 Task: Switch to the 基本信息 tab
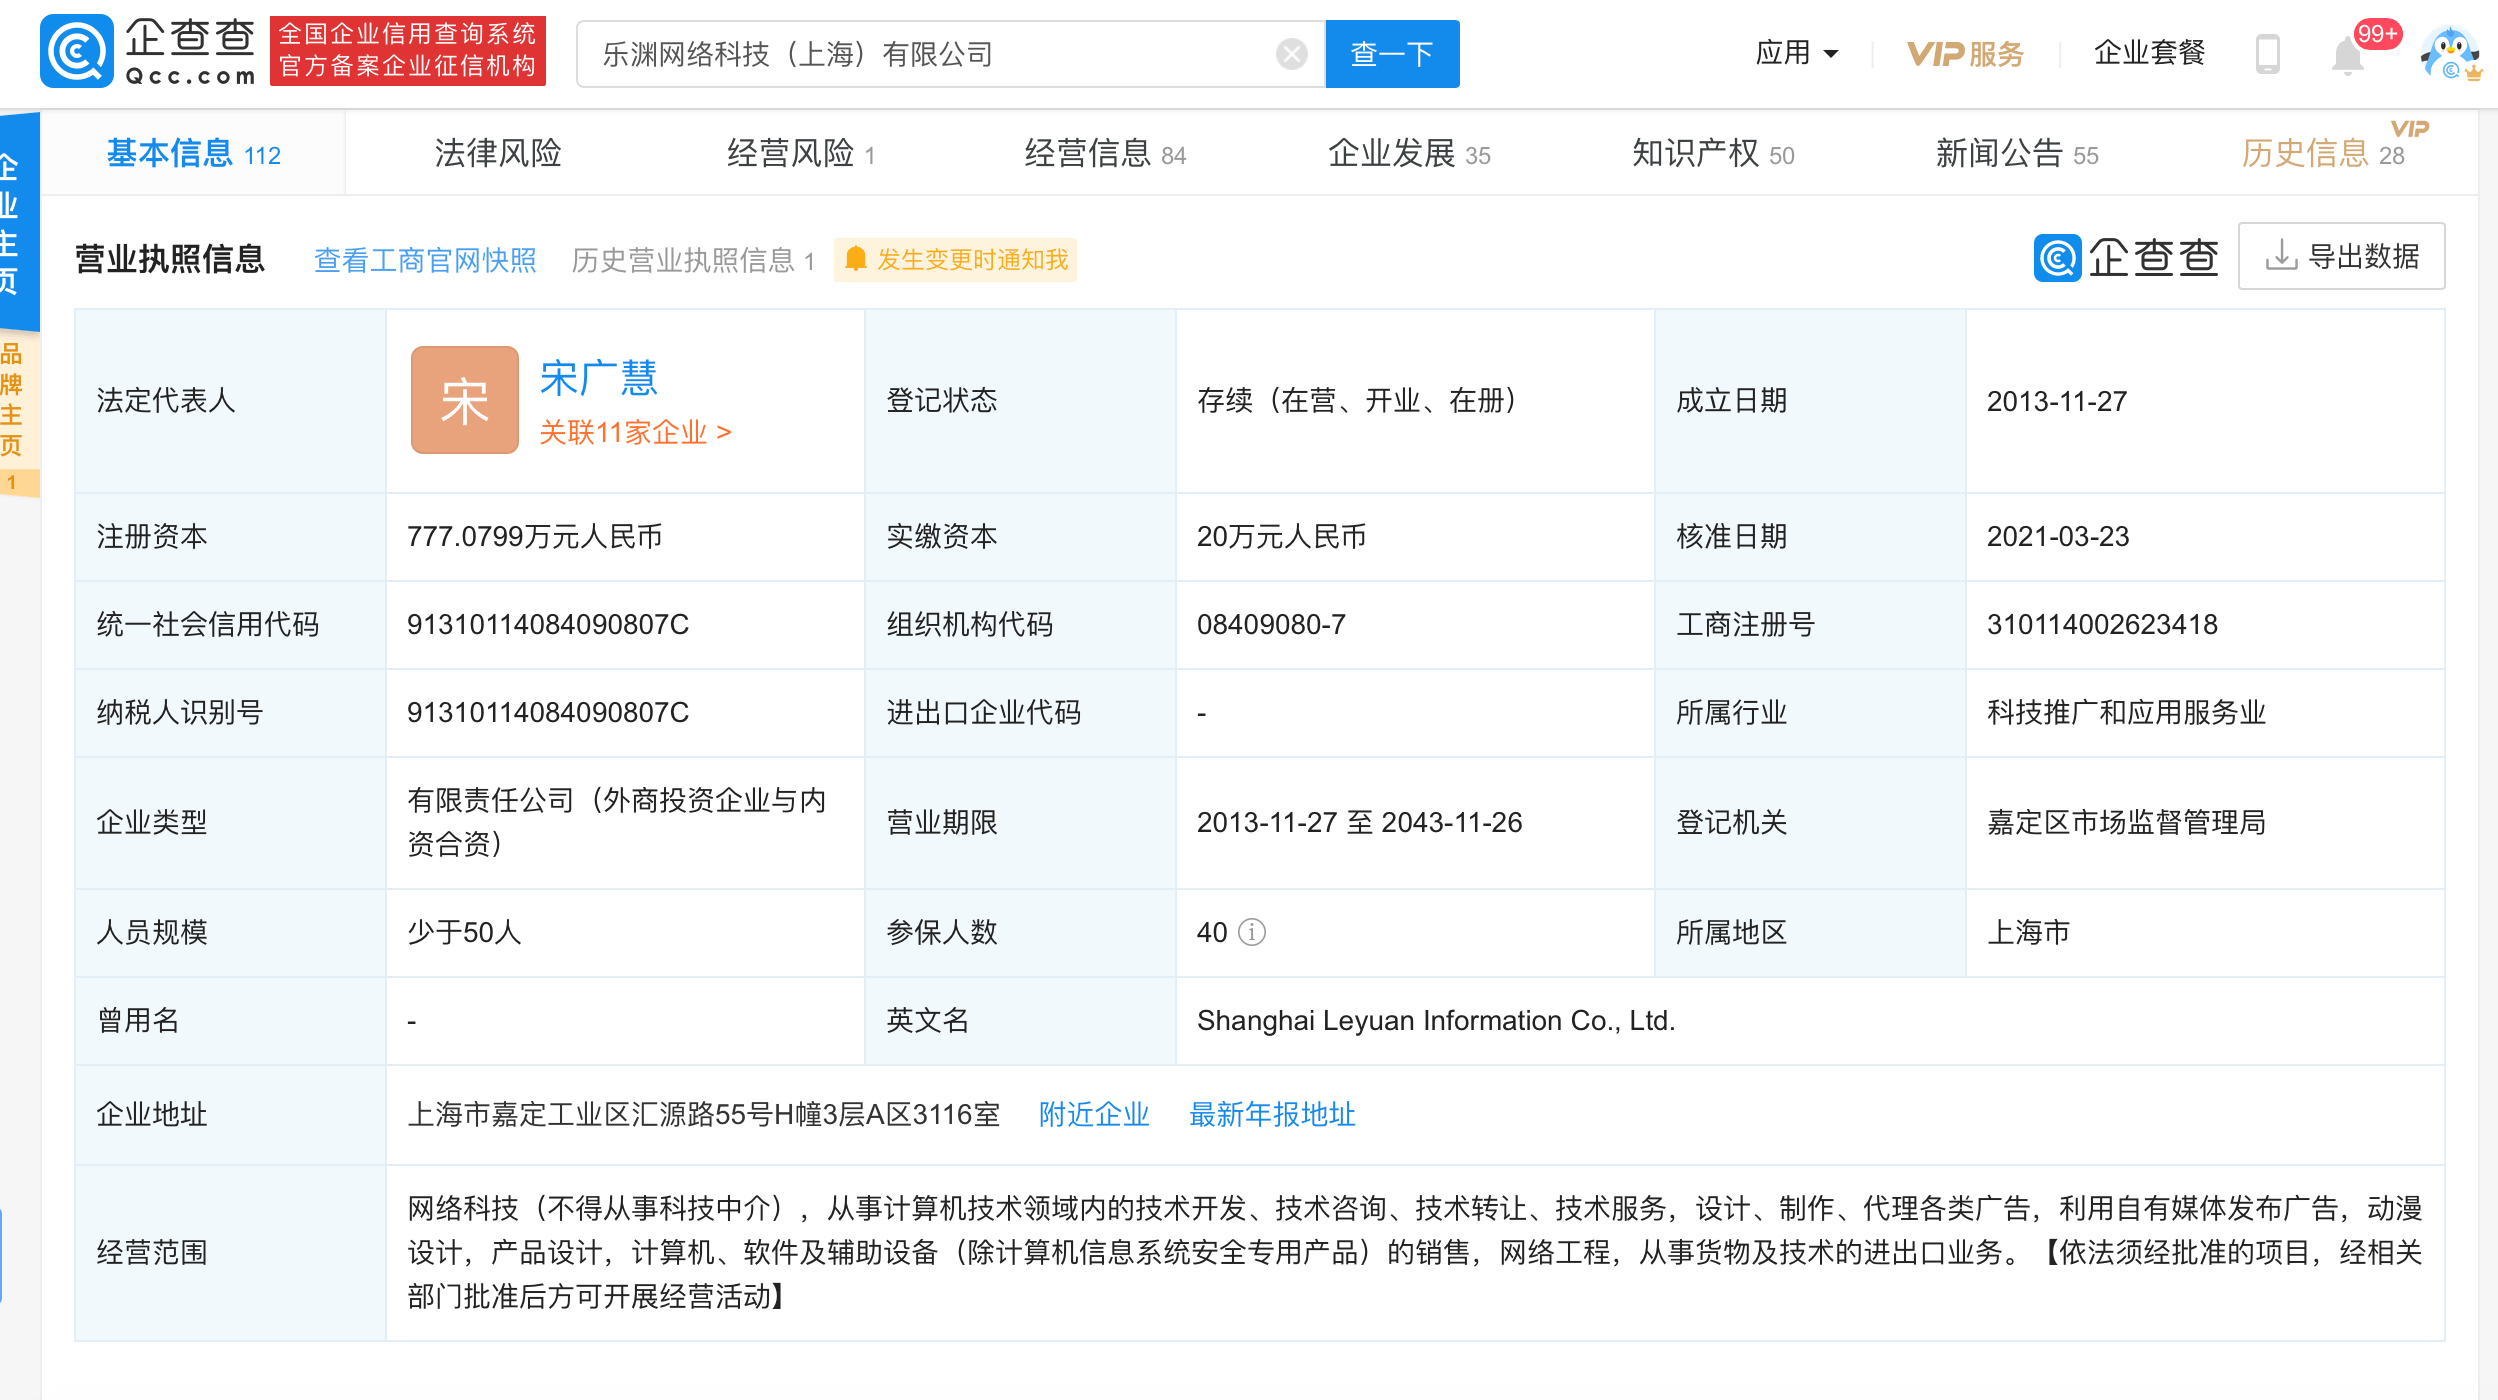(193, 153)
